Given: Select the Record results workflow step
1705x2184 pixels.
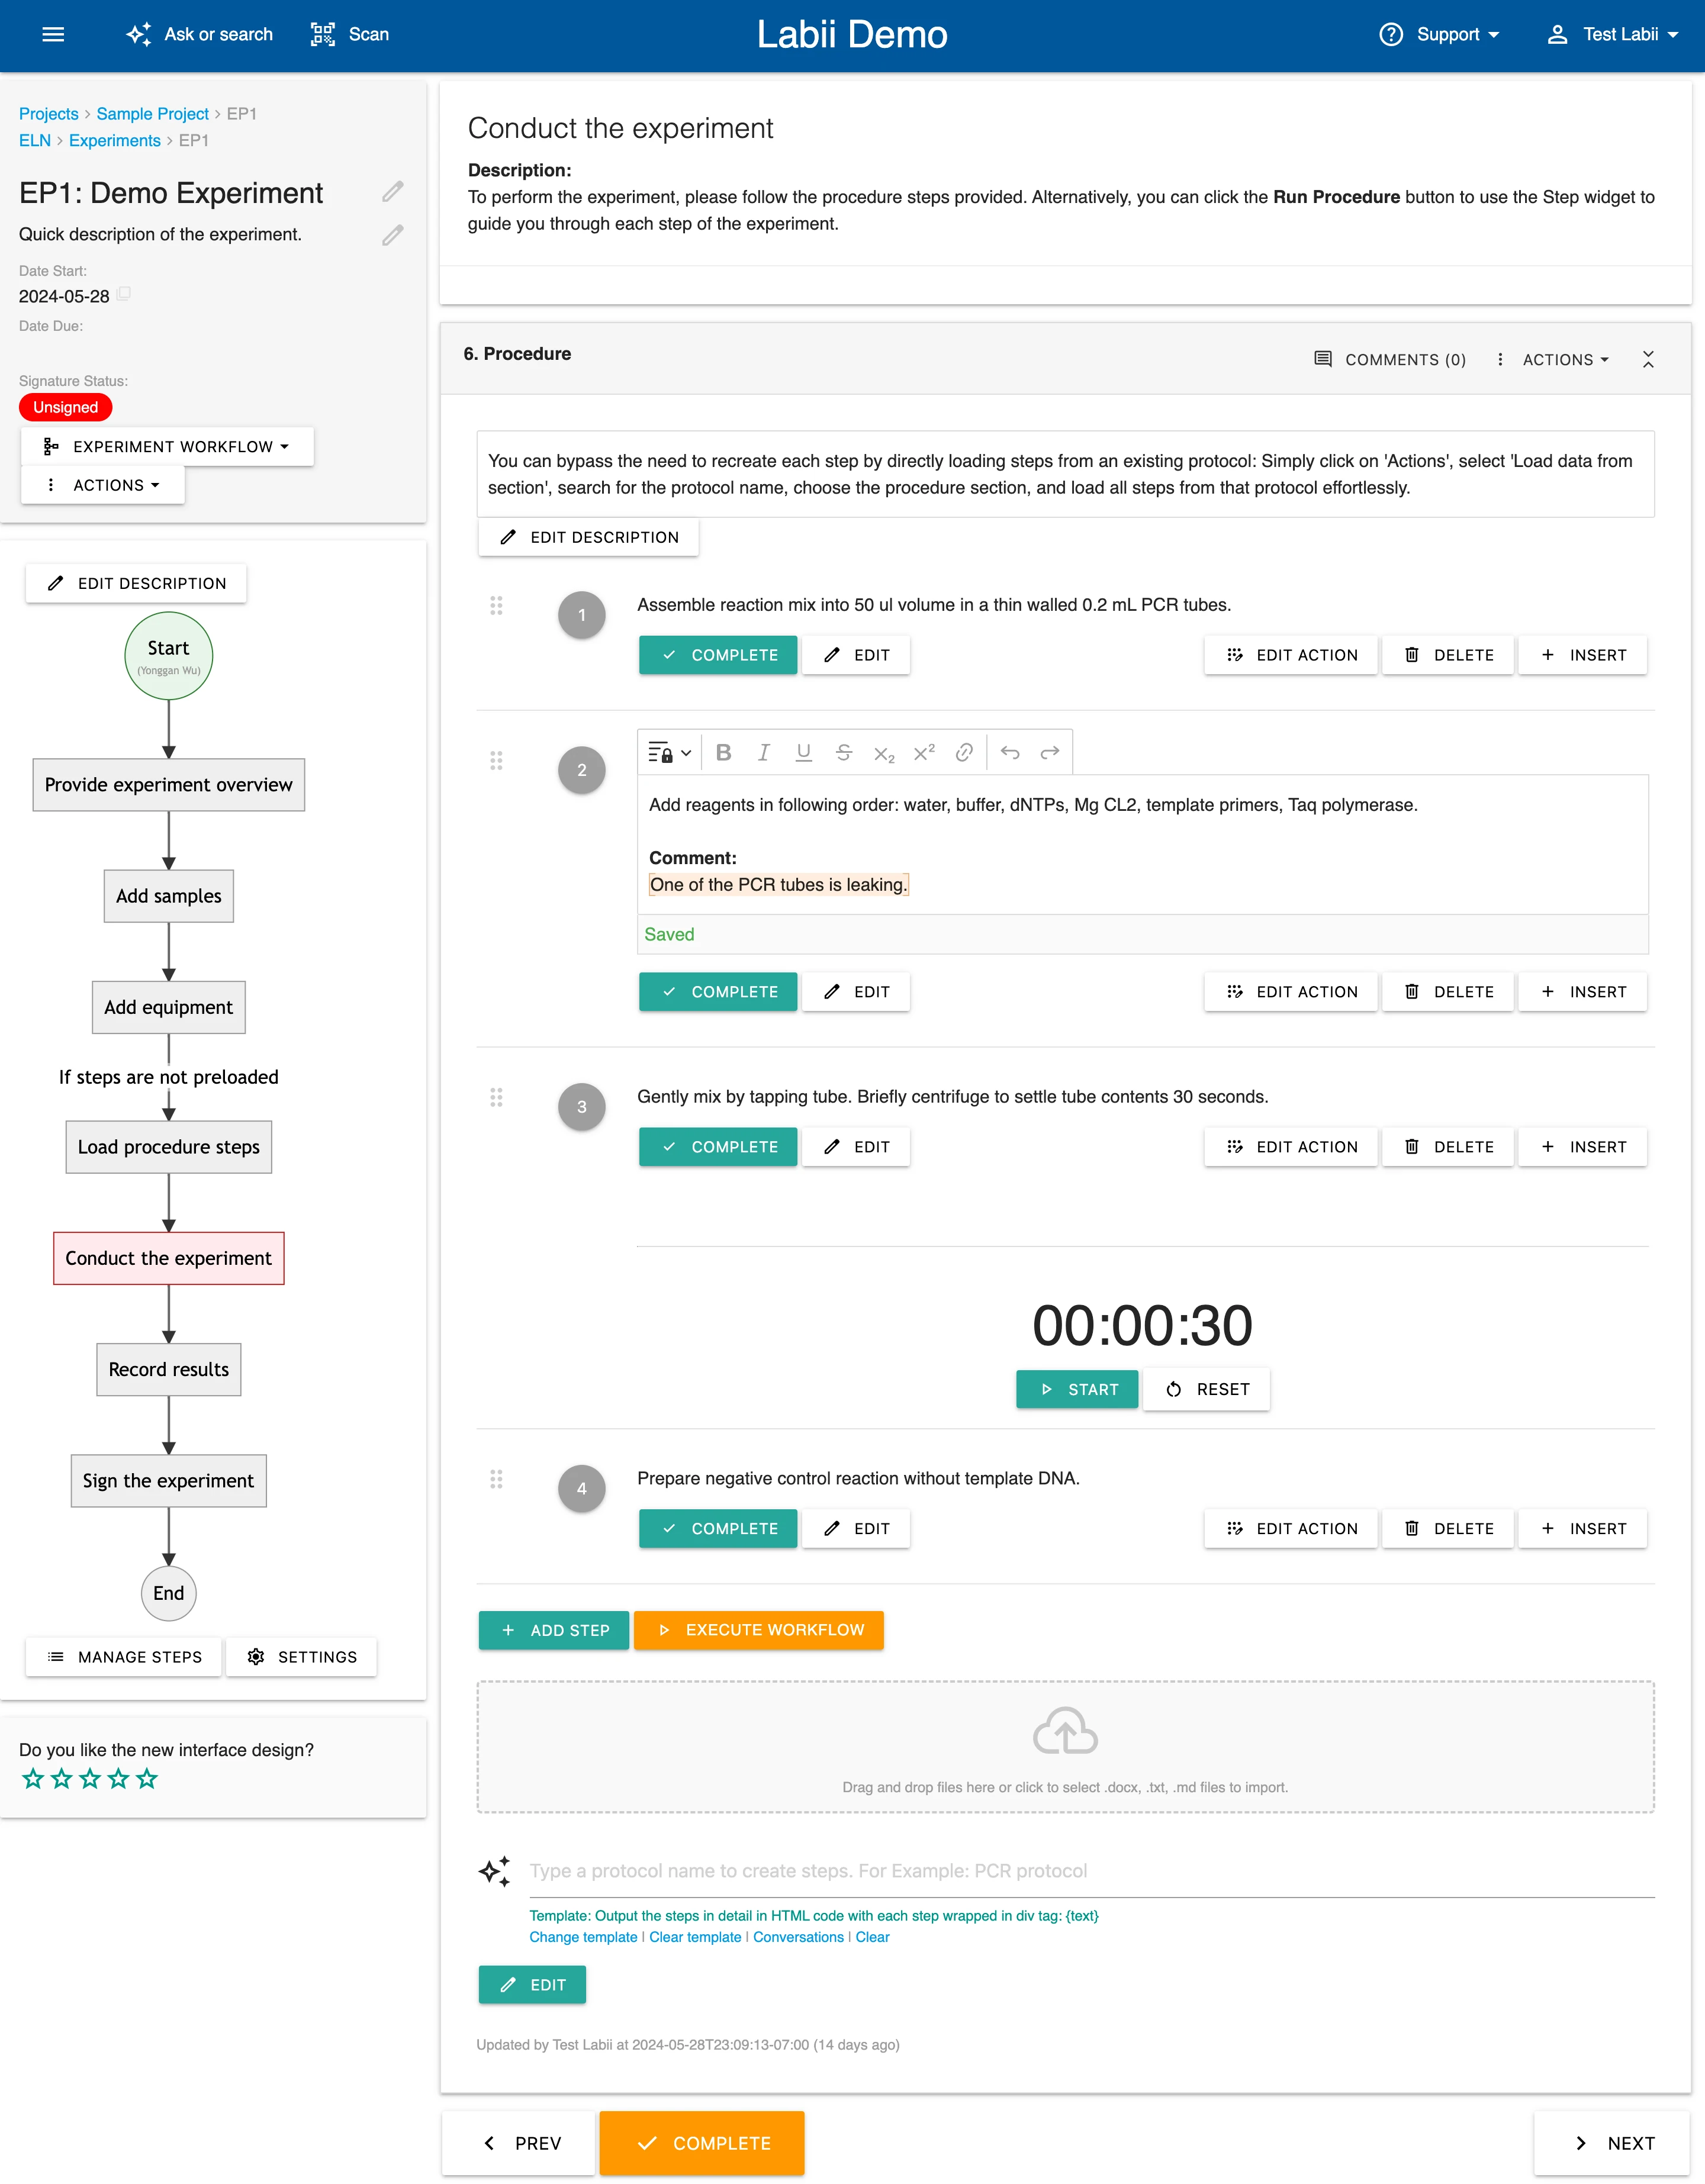Looking at the screenshot, I should click(x=168, y=1370).
